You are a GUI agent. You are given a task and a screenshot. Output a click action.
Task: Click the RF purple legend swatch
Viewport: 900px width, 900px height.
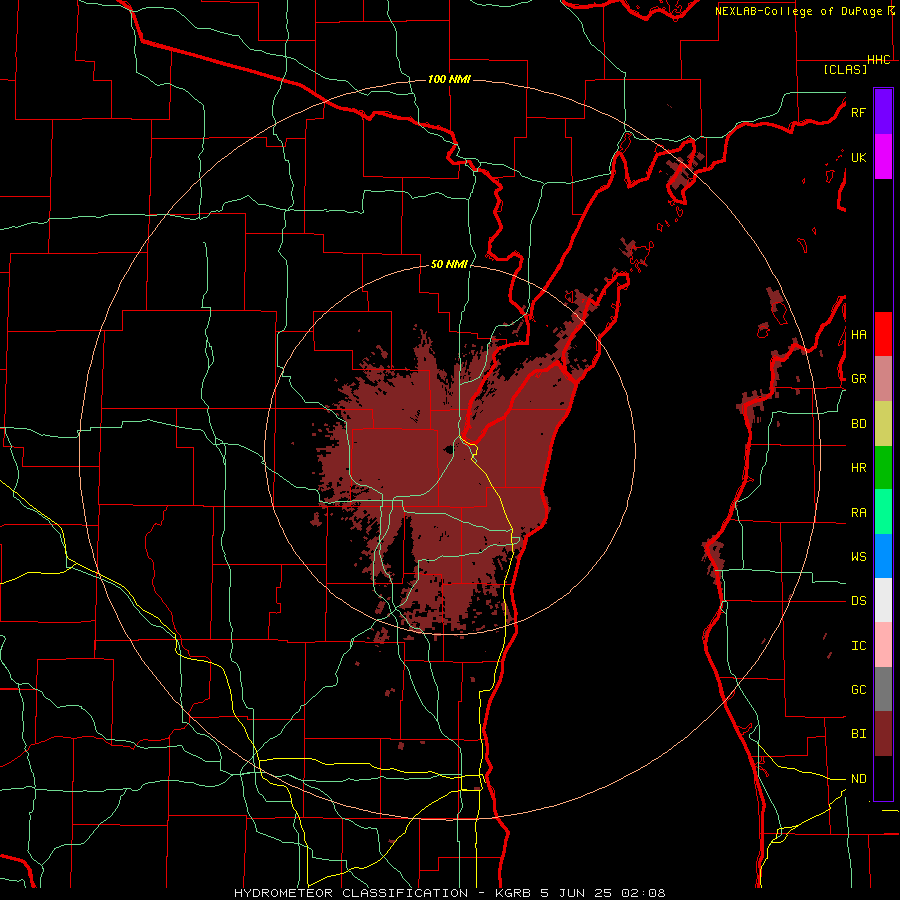(883, 112)
